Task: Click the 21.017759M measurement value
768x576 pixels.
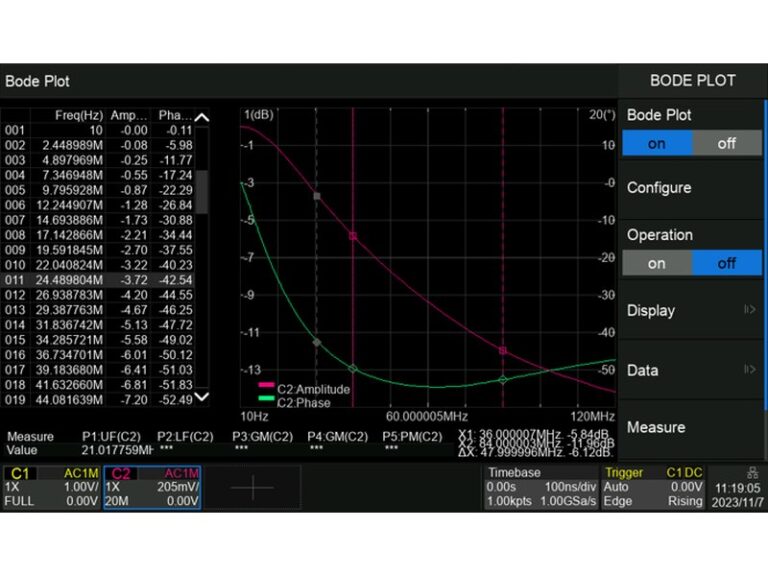Action: tap(118, 450)
